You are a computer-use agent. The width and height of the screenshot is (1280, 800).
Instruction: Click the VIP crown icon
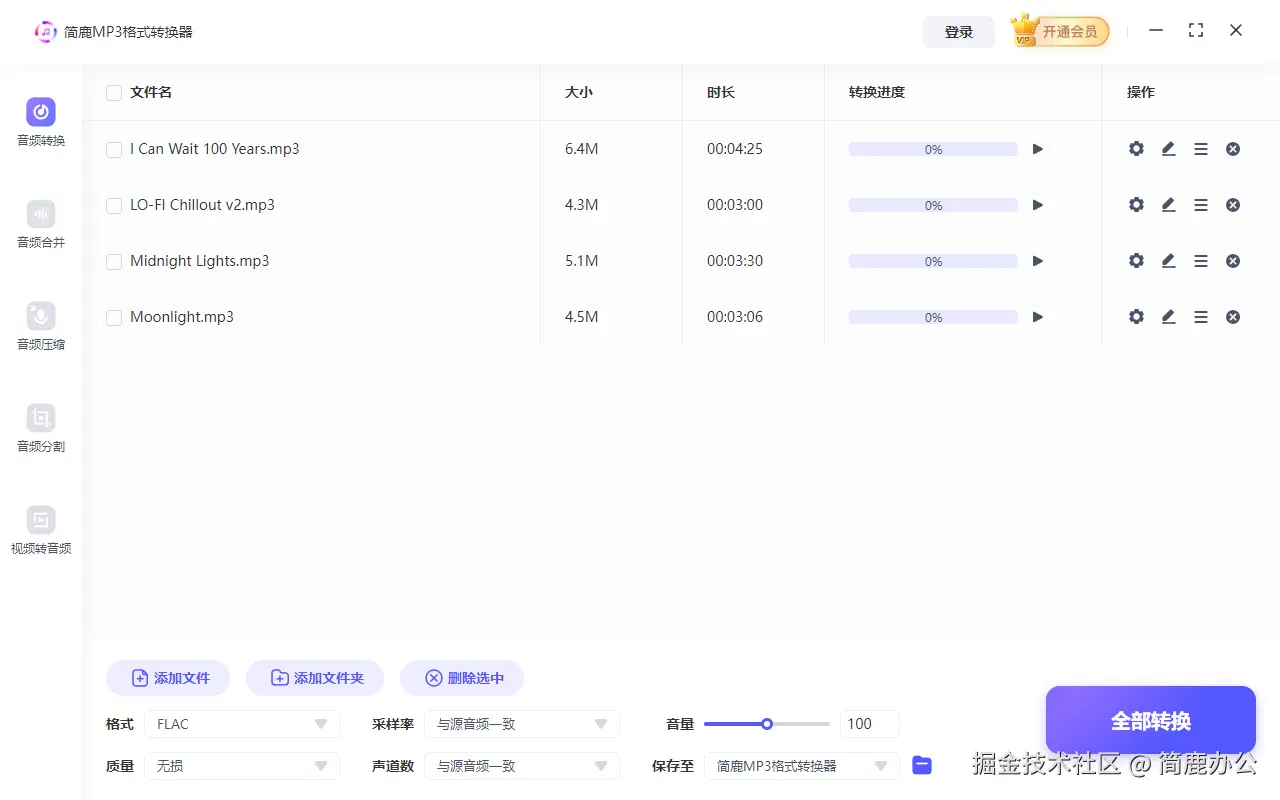point(1024,30)
